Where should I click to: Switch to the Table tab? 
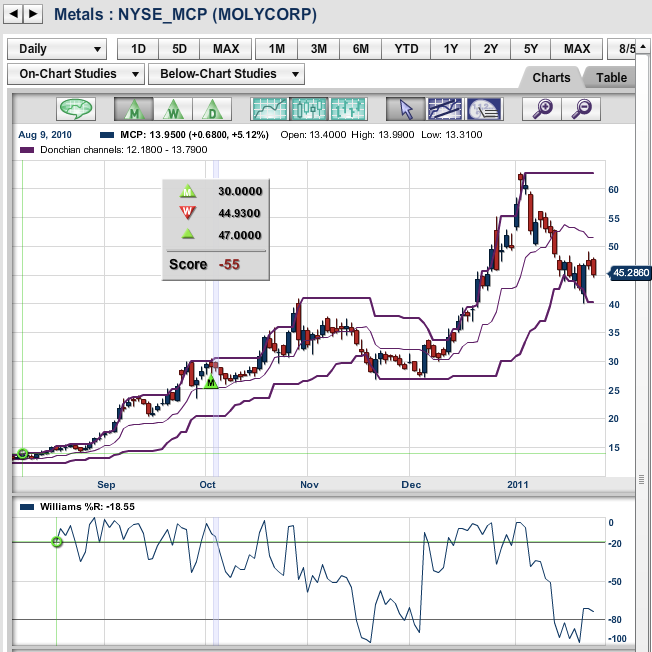click(611, 78)
